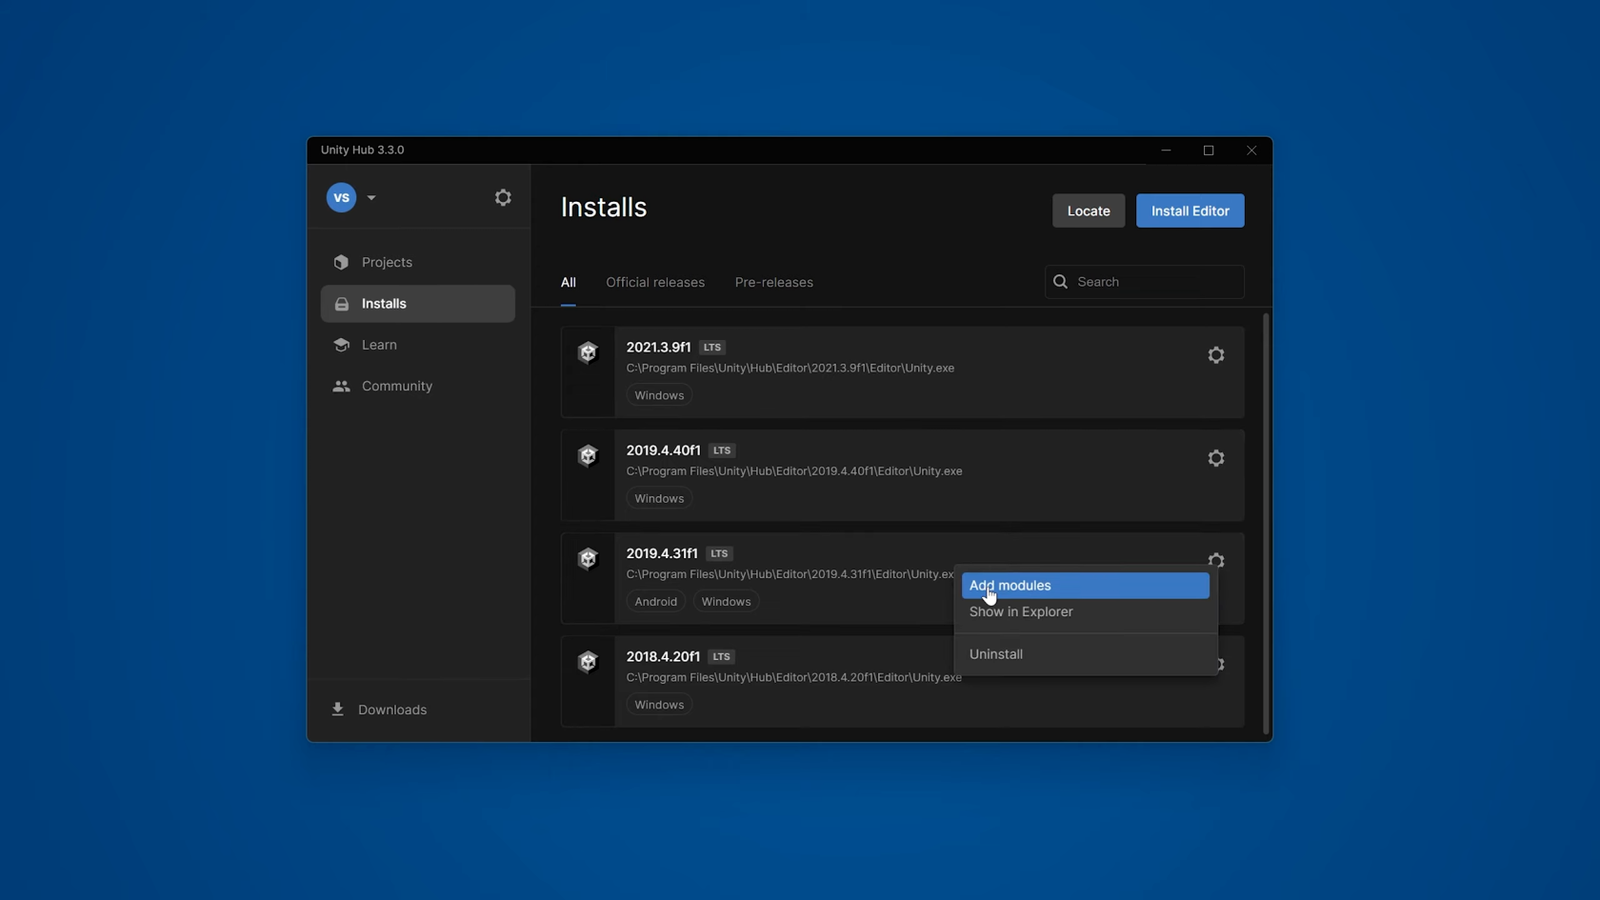Switch to the Pre-releases tab
This screenshot has height=900, width=1600.
pyautogui.click(x=774, y=283)
